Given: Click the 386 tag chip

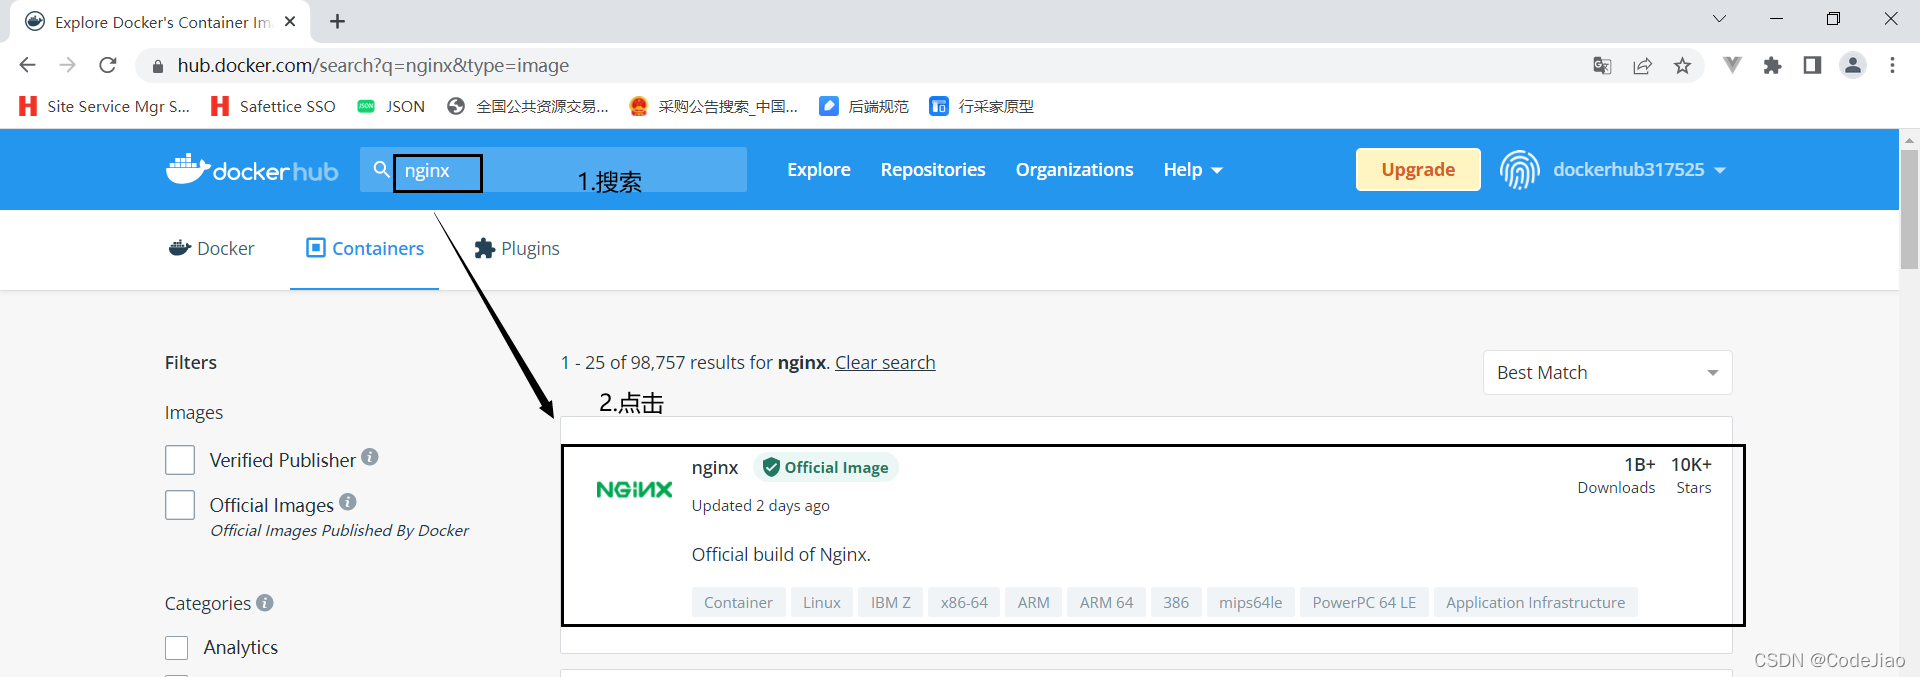Looking at the screenshot, I should [1176, 603].
